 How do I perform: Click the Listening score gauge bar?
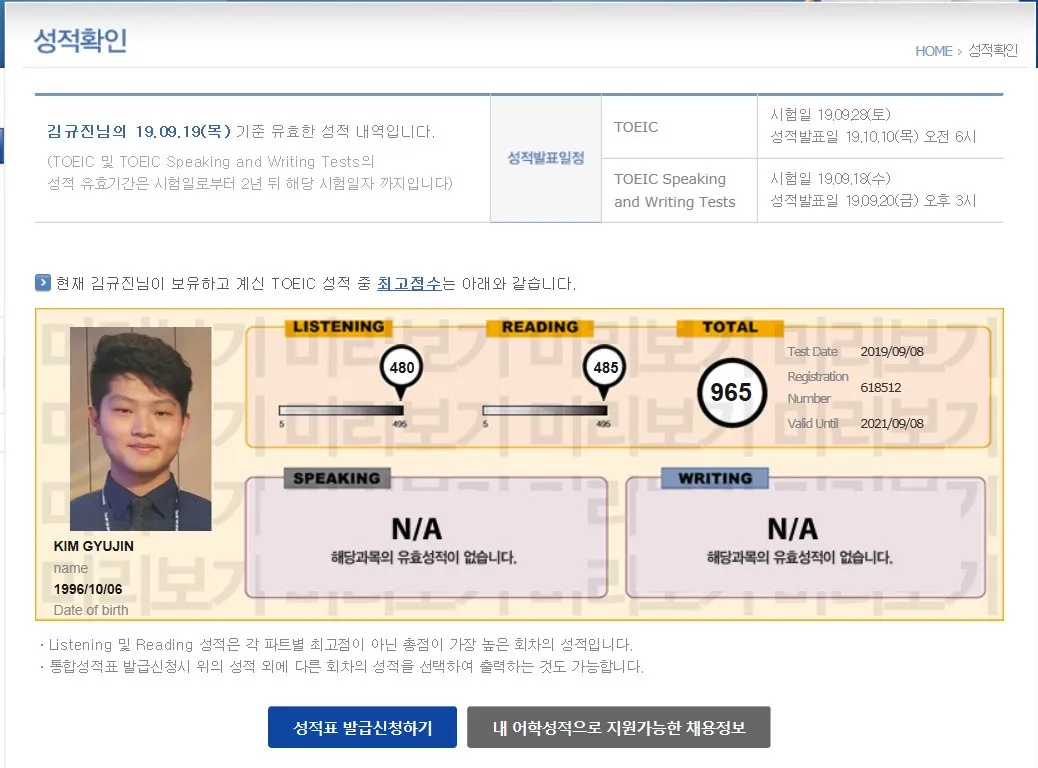coord(339,408)
